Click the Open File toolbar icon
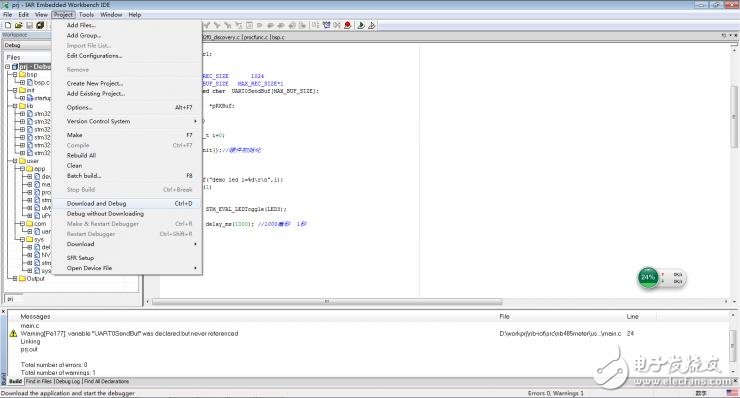The width and height of the screenshot is (740, 398). [18, 25]
